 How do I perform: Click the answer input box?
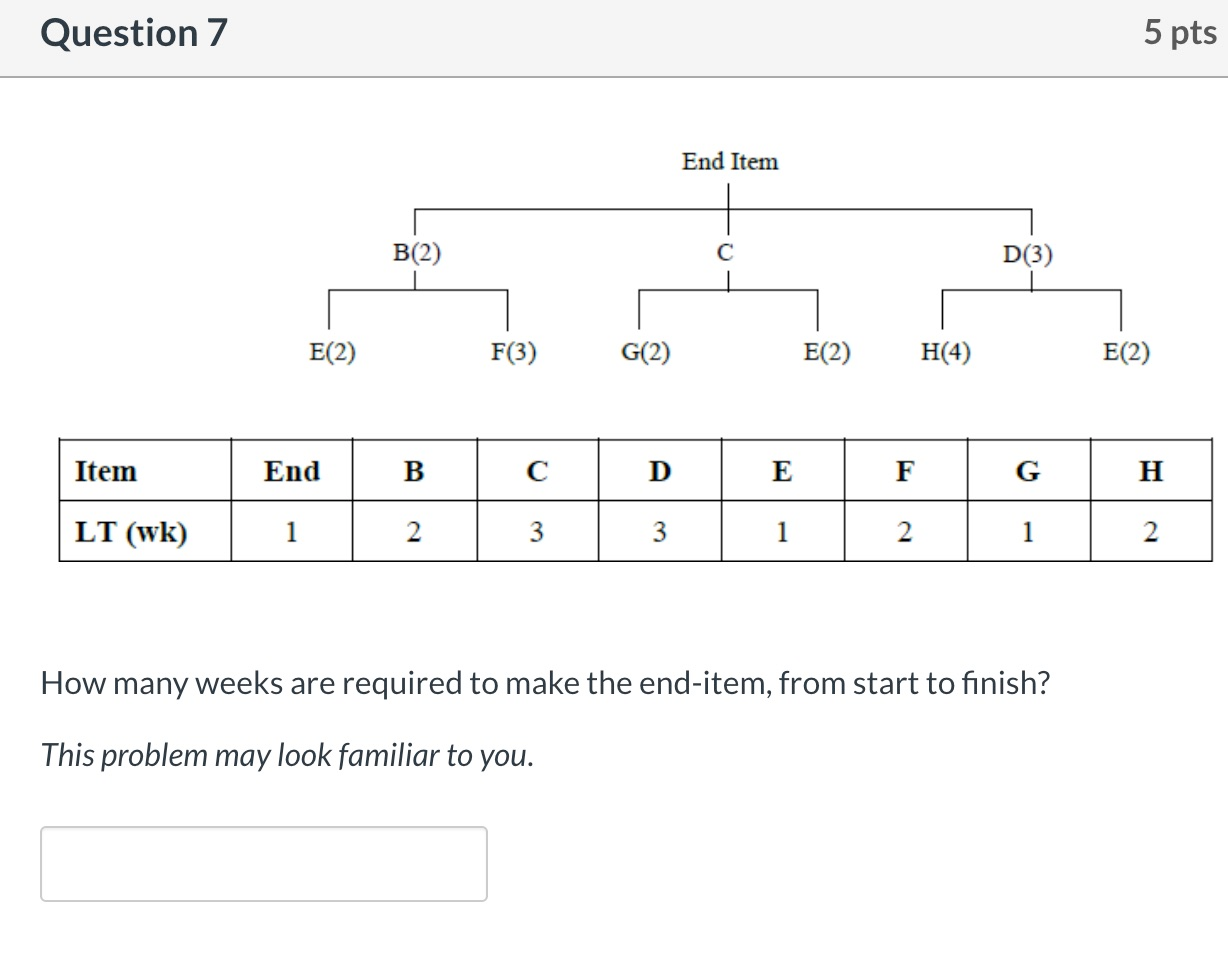263,863
